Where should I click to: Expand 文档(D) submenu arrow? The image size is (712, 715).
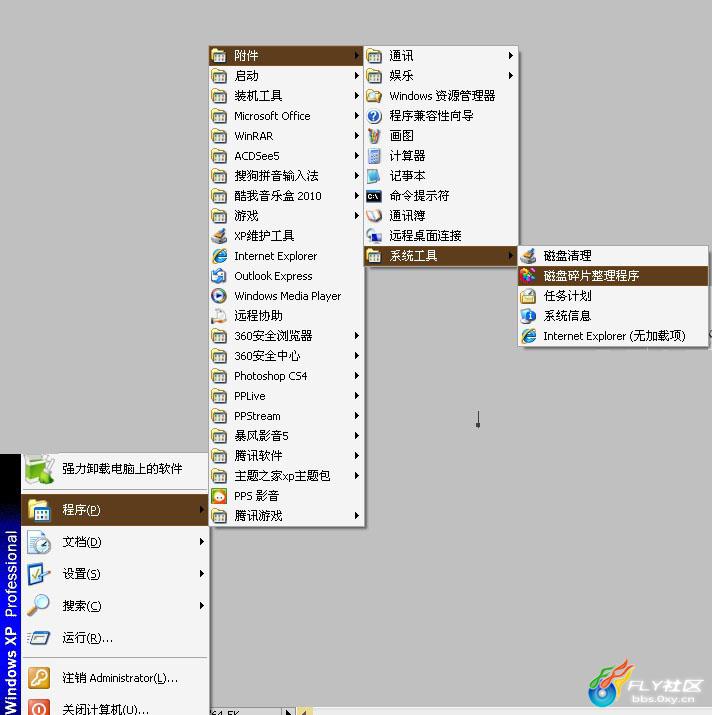[x=202, y=542]
